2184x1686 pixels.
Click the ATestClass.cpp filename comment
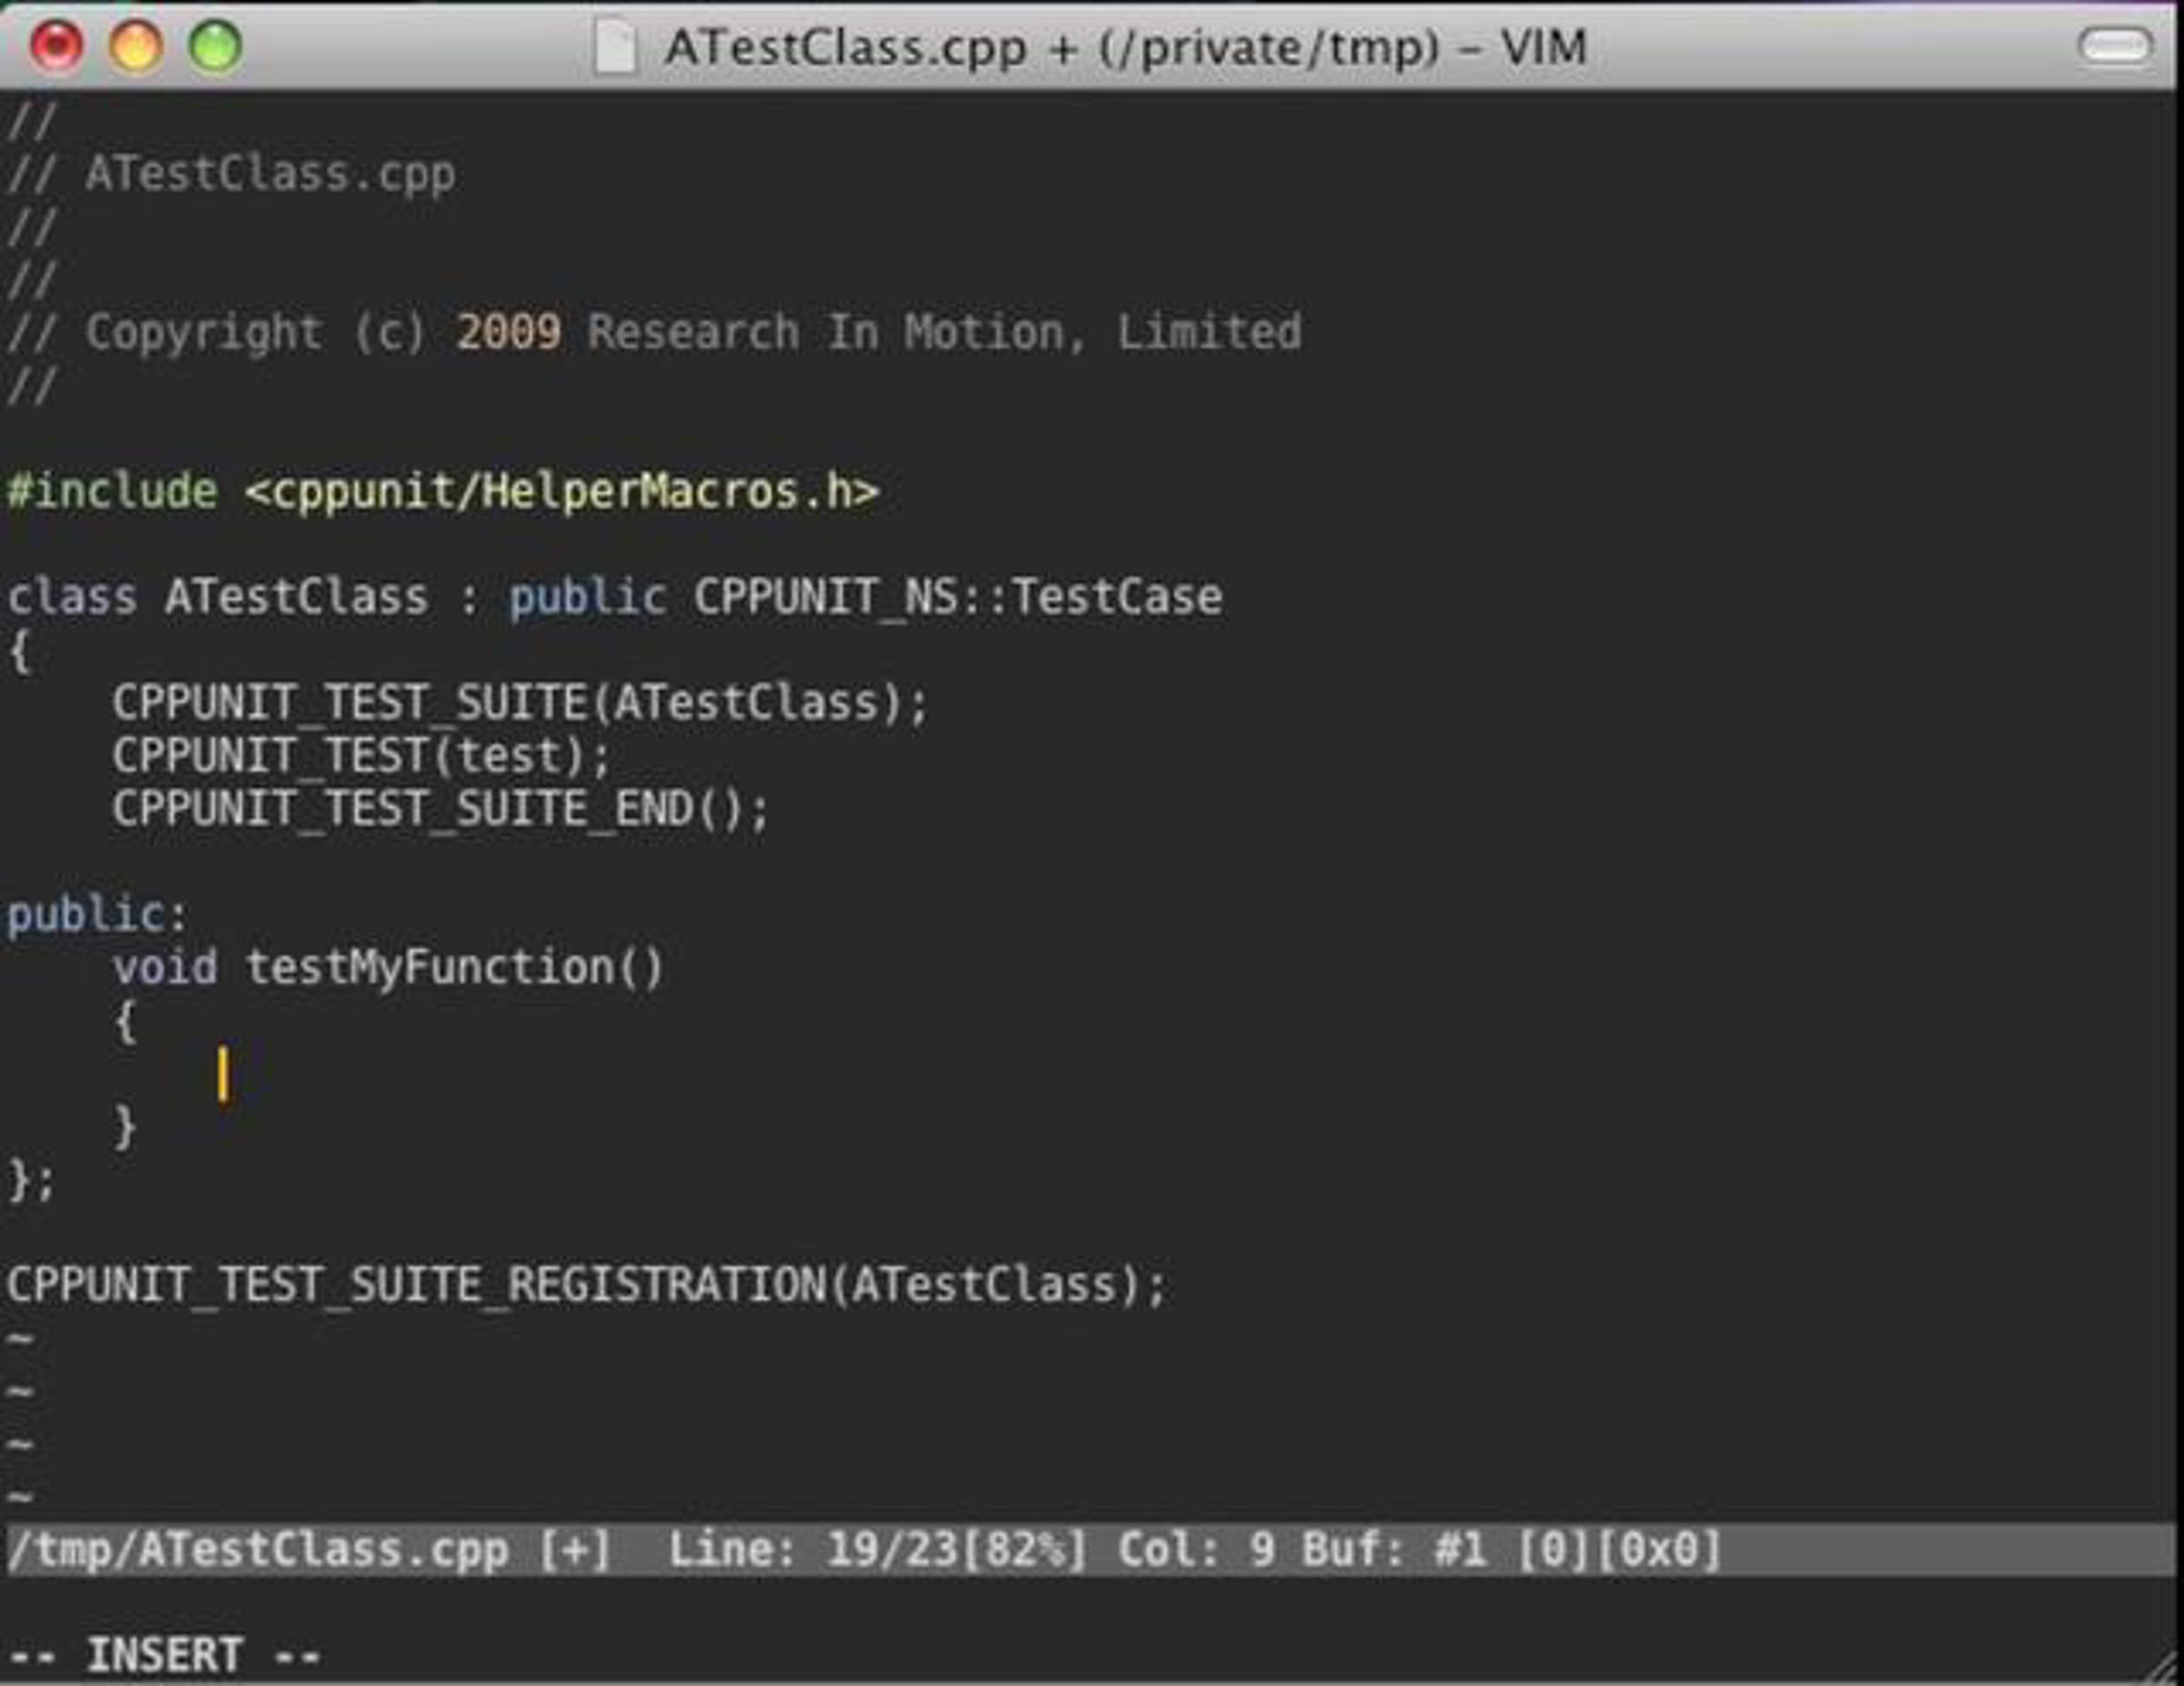pos(270,174)
